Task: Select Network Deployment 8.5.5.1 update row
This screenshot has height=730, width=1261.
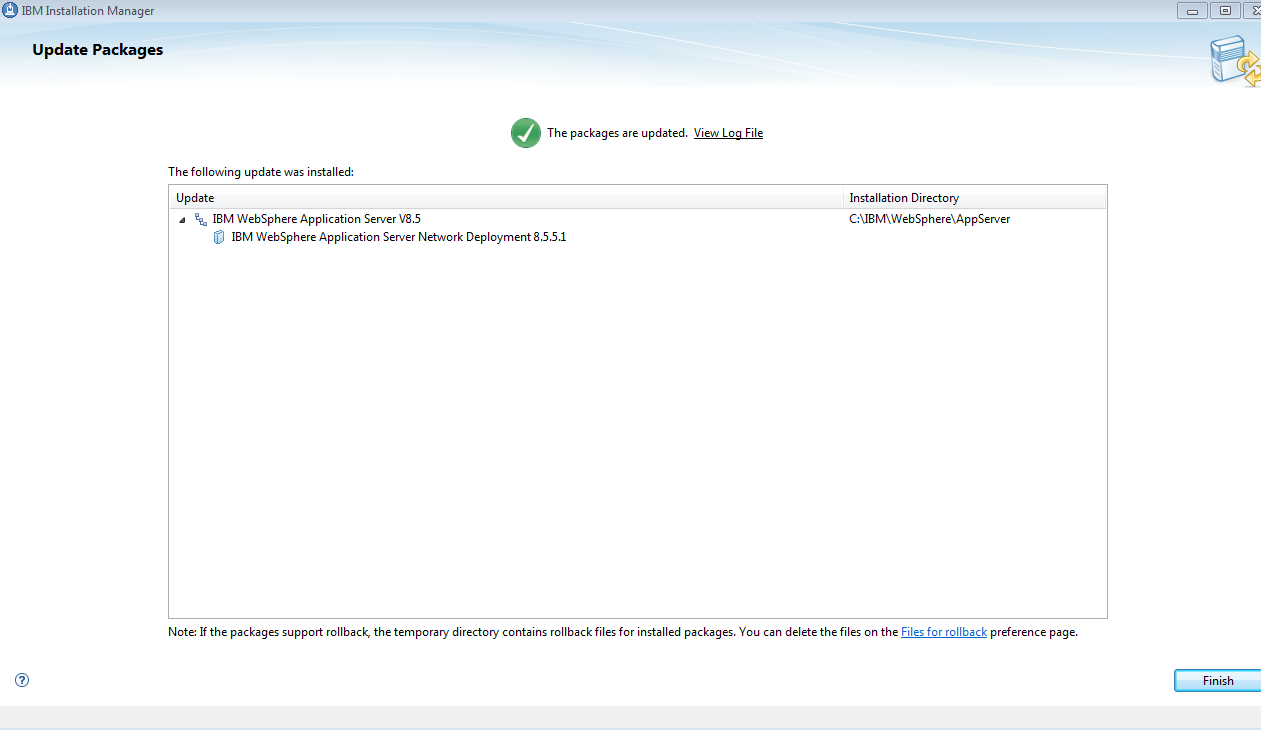Action: [x=637, y=237]
